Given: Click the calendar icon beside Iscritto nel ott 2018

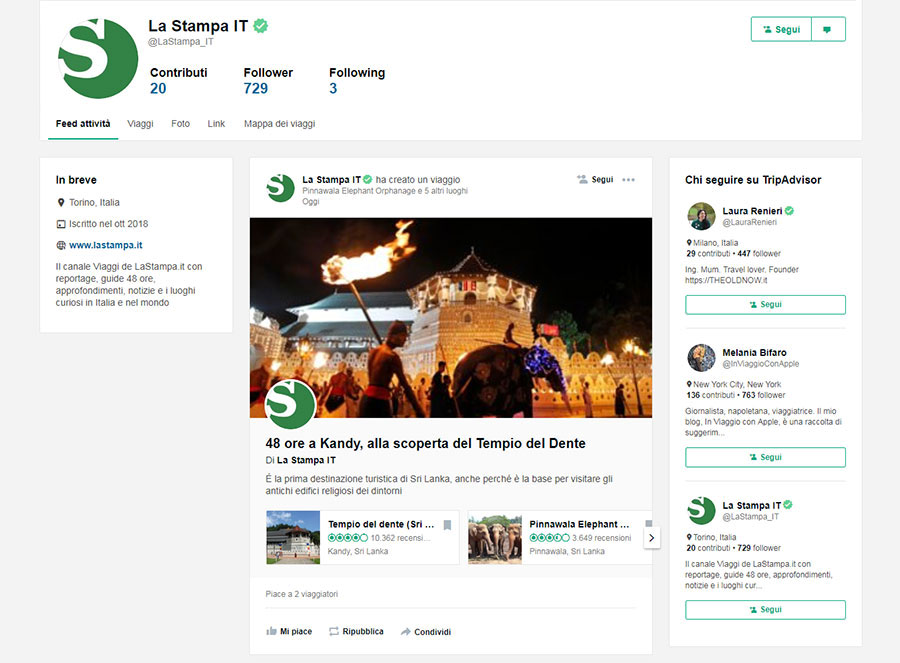Looking at the screenshot, I should point(61,224).
